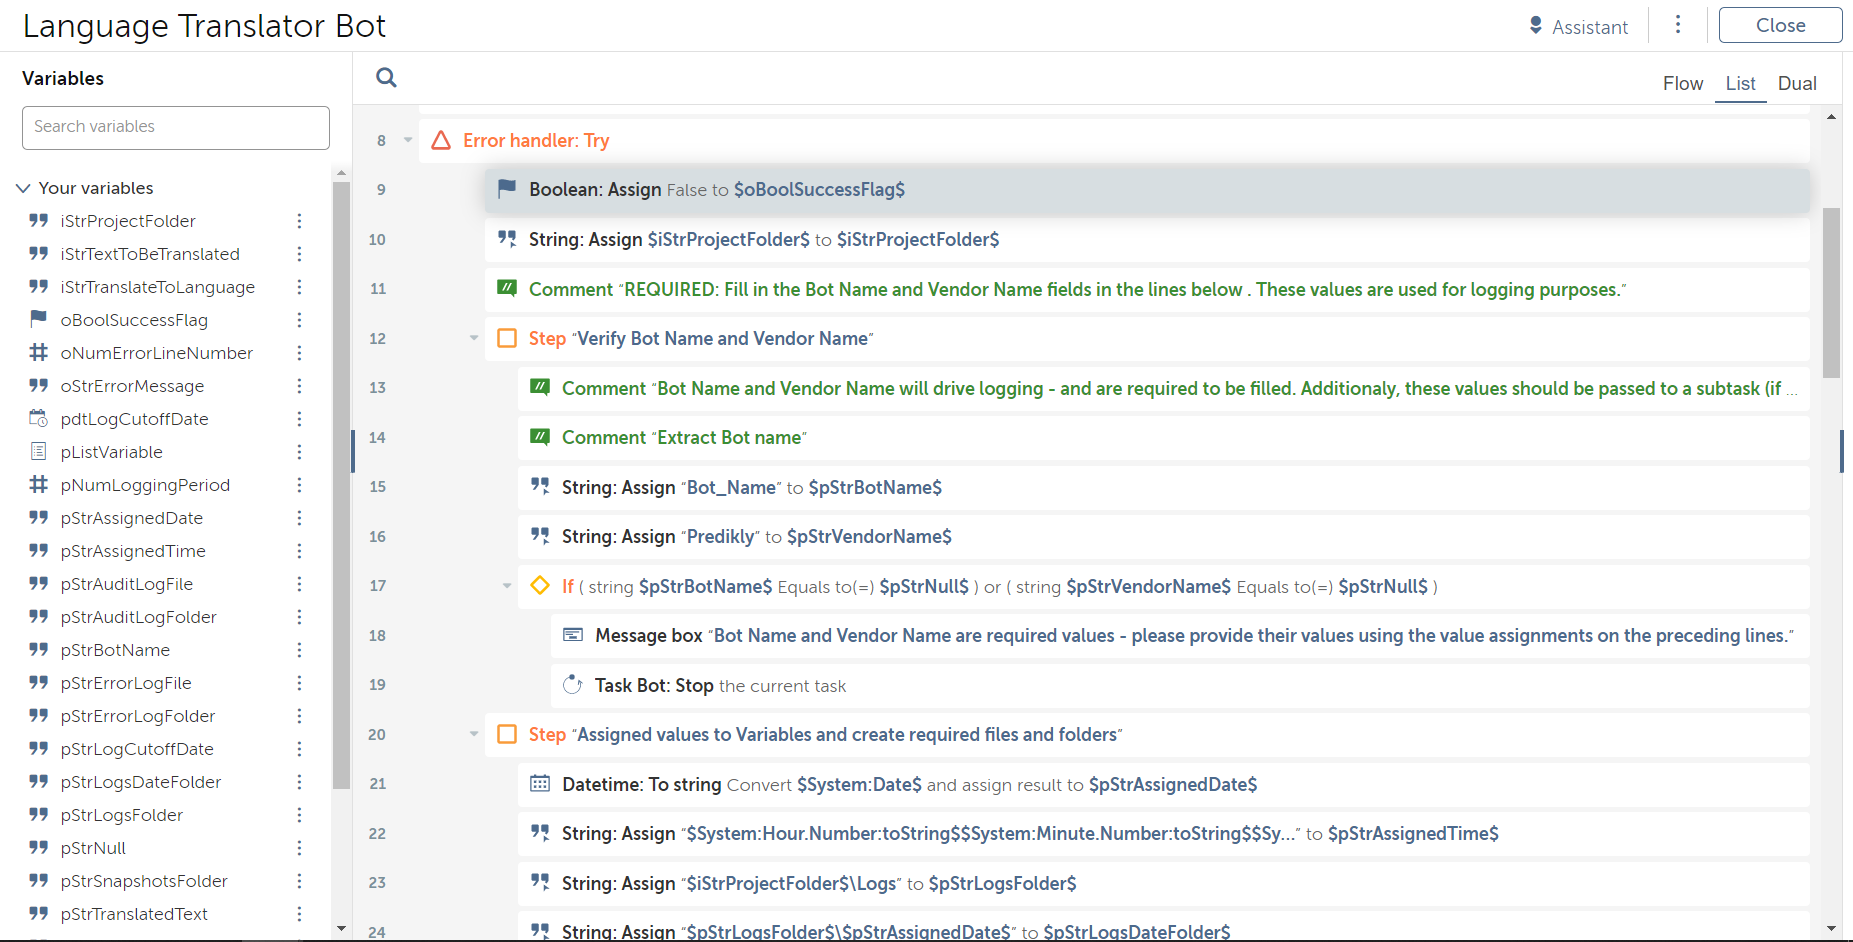Screen dimensions: 1853x942
Task: Click the Task Bot Stop icon
Action: 573,685
